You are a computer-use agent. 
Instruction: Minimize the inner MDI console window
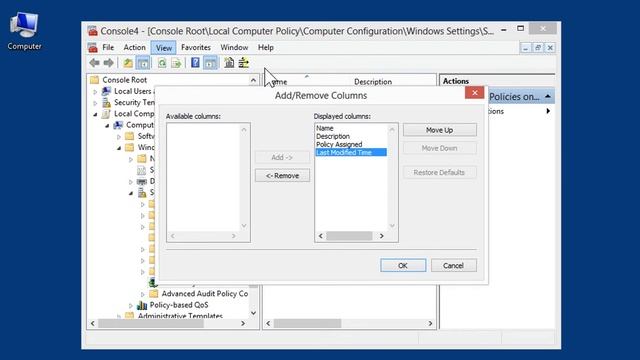526,48
